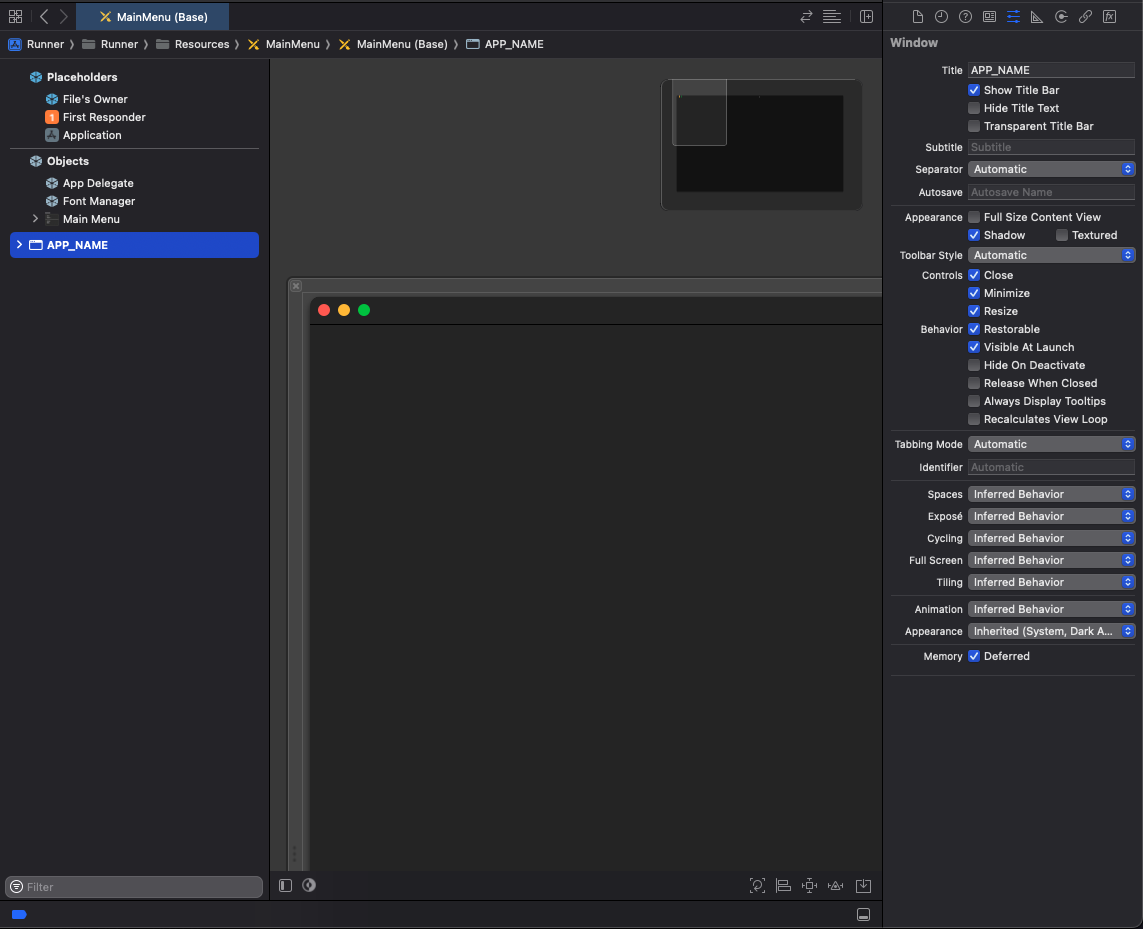
Task: Open the Toolbar Style dropdown
Action: point(1051,255)
